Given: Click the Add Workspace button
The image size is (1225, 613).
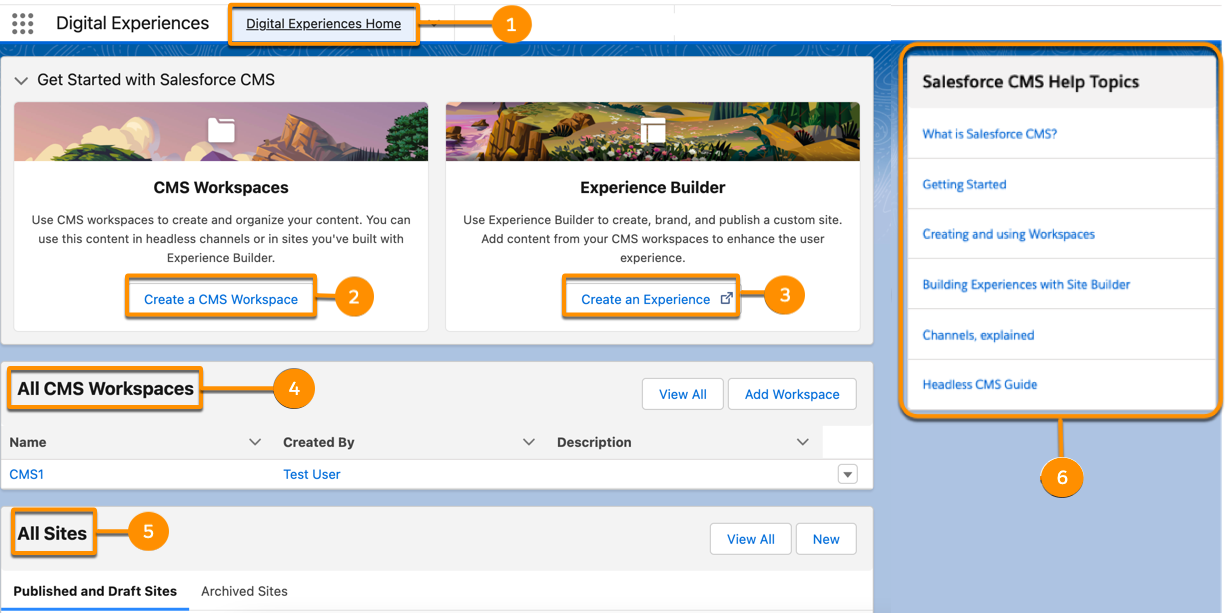Looking at the screenshot, I should (x=792, y=394).
